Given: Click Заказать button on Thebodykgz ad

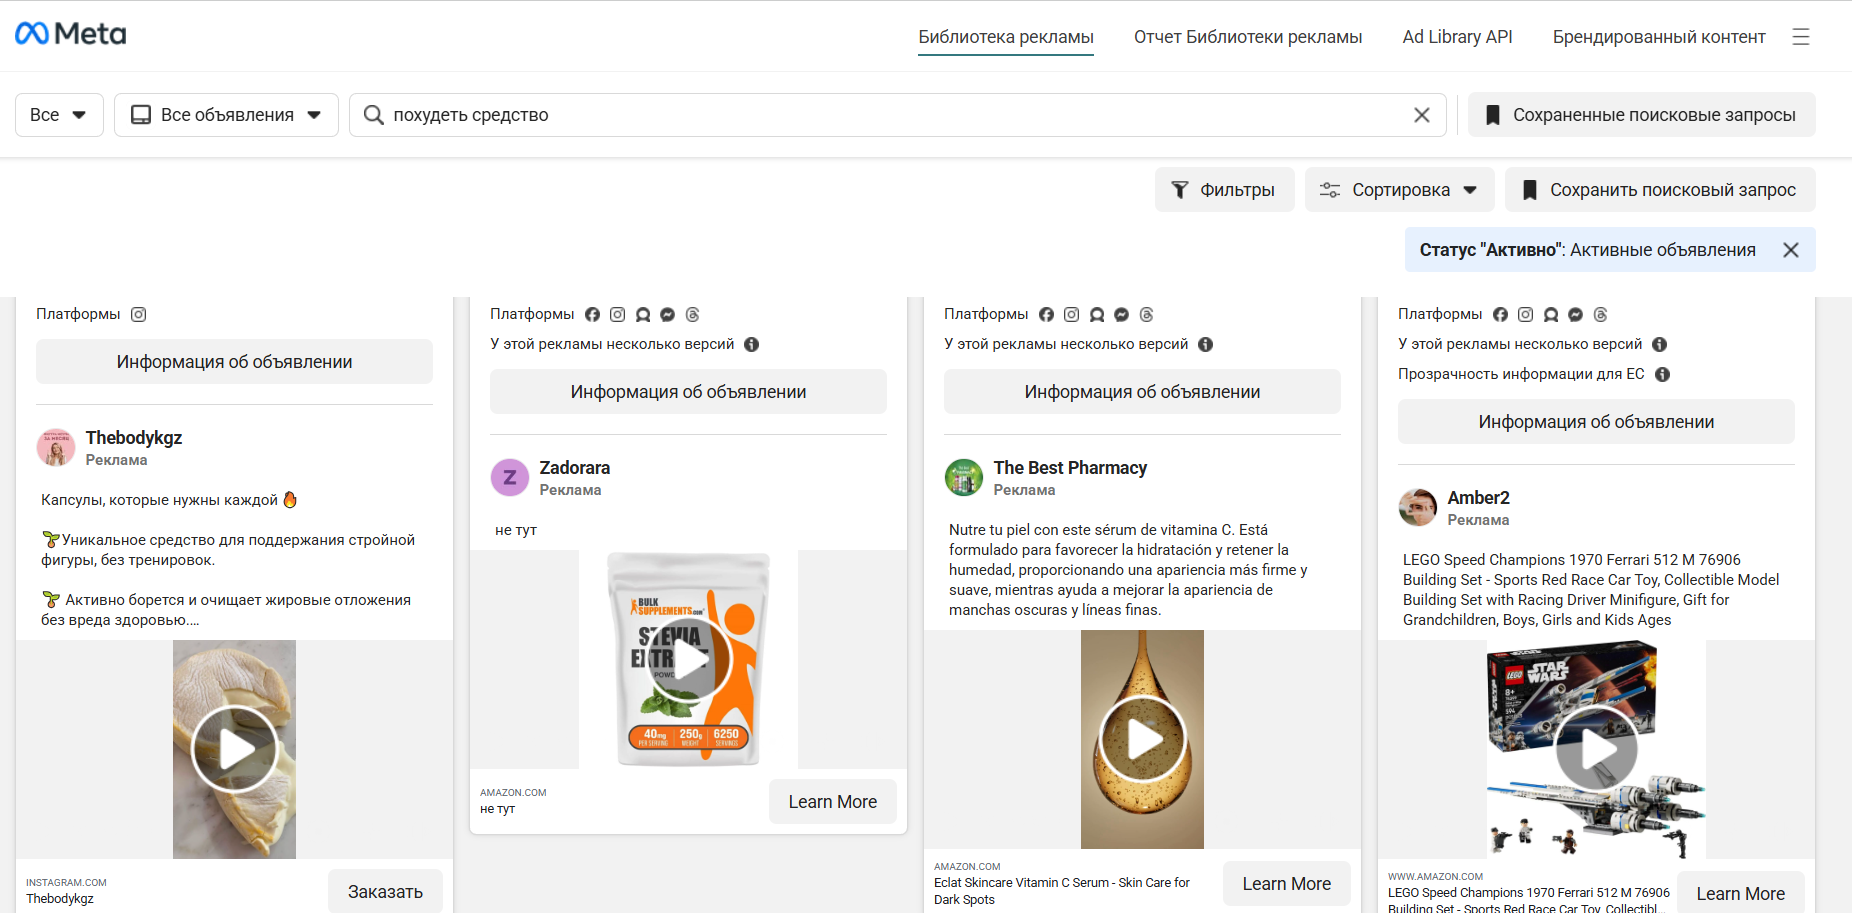Looking at the screenshot, I should click(385, 891).
